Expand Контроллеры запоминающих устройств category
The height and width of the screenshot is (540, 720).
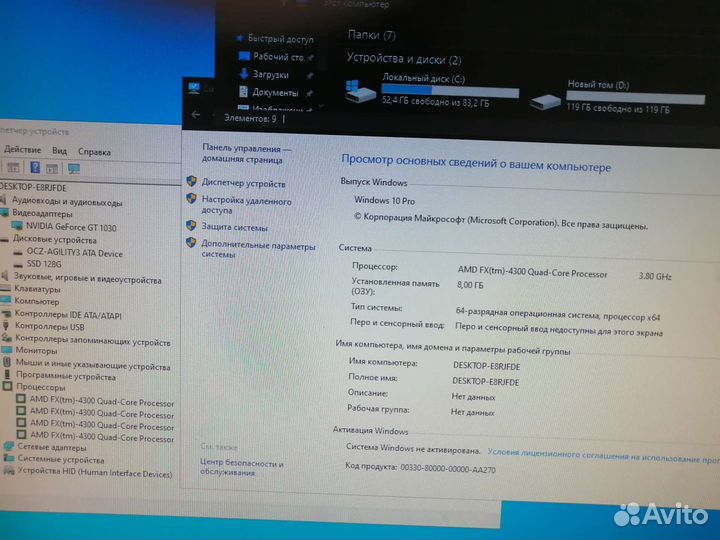[93, 340]
